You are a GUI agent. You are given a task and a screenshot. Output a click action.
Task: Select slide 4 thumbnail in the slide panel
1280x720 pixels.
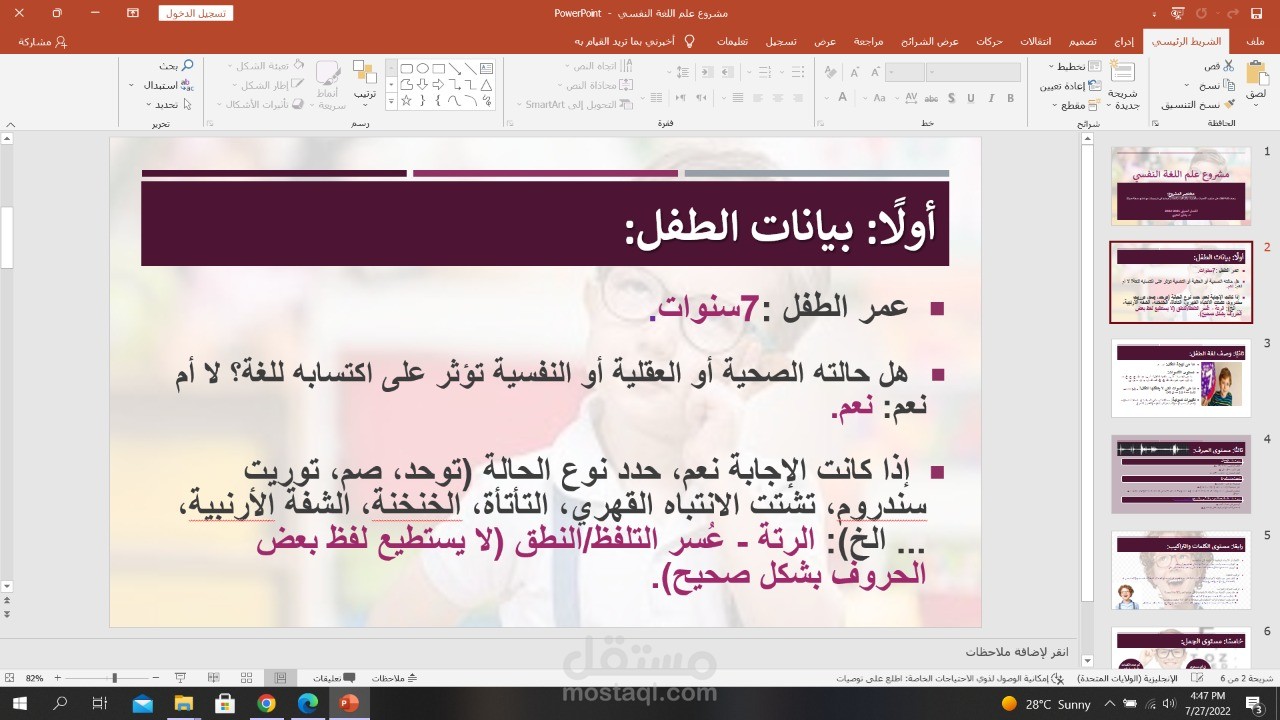(x=1181, y=474)
